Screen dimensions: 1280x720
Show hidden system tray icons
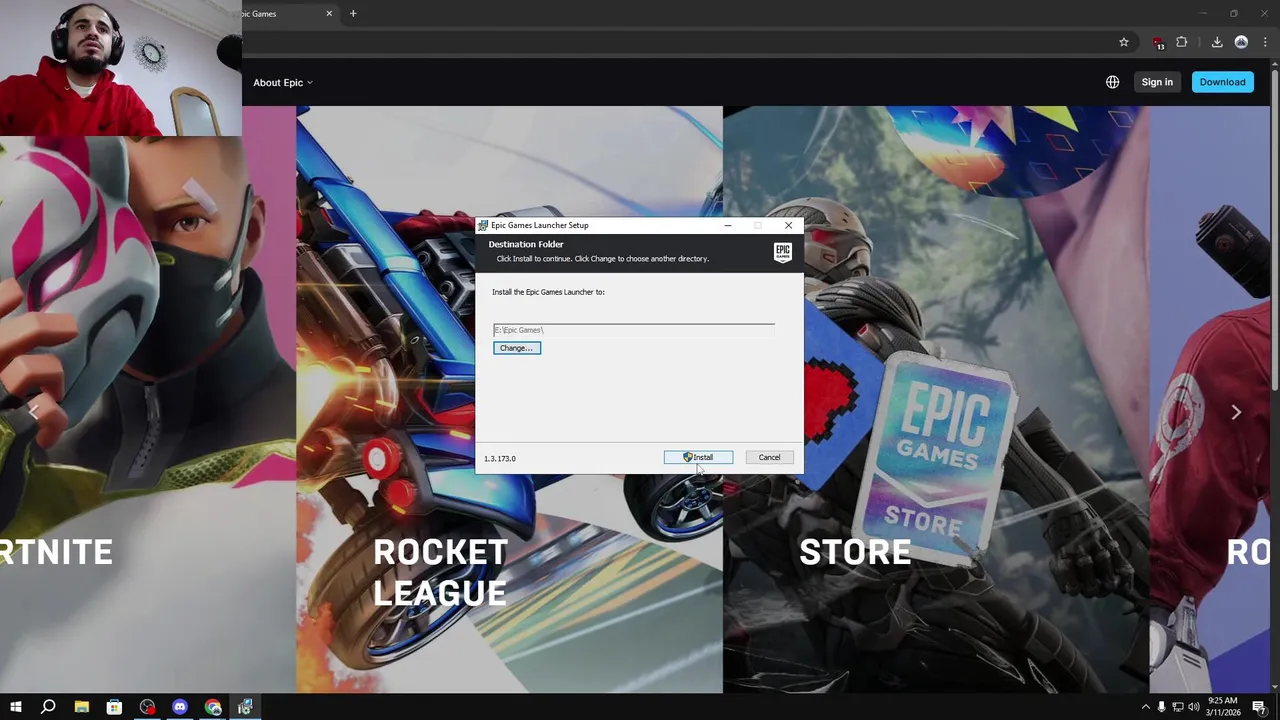click(1145, 707)
